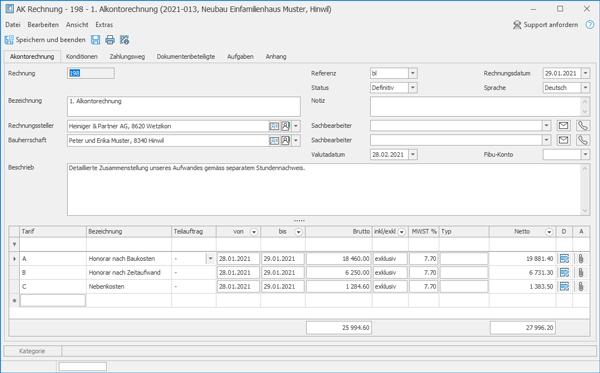Expand the Status dropdown showing Definitiv
Image resolution: width=600 pixels, height=373 pixels.
click(412, 88)
